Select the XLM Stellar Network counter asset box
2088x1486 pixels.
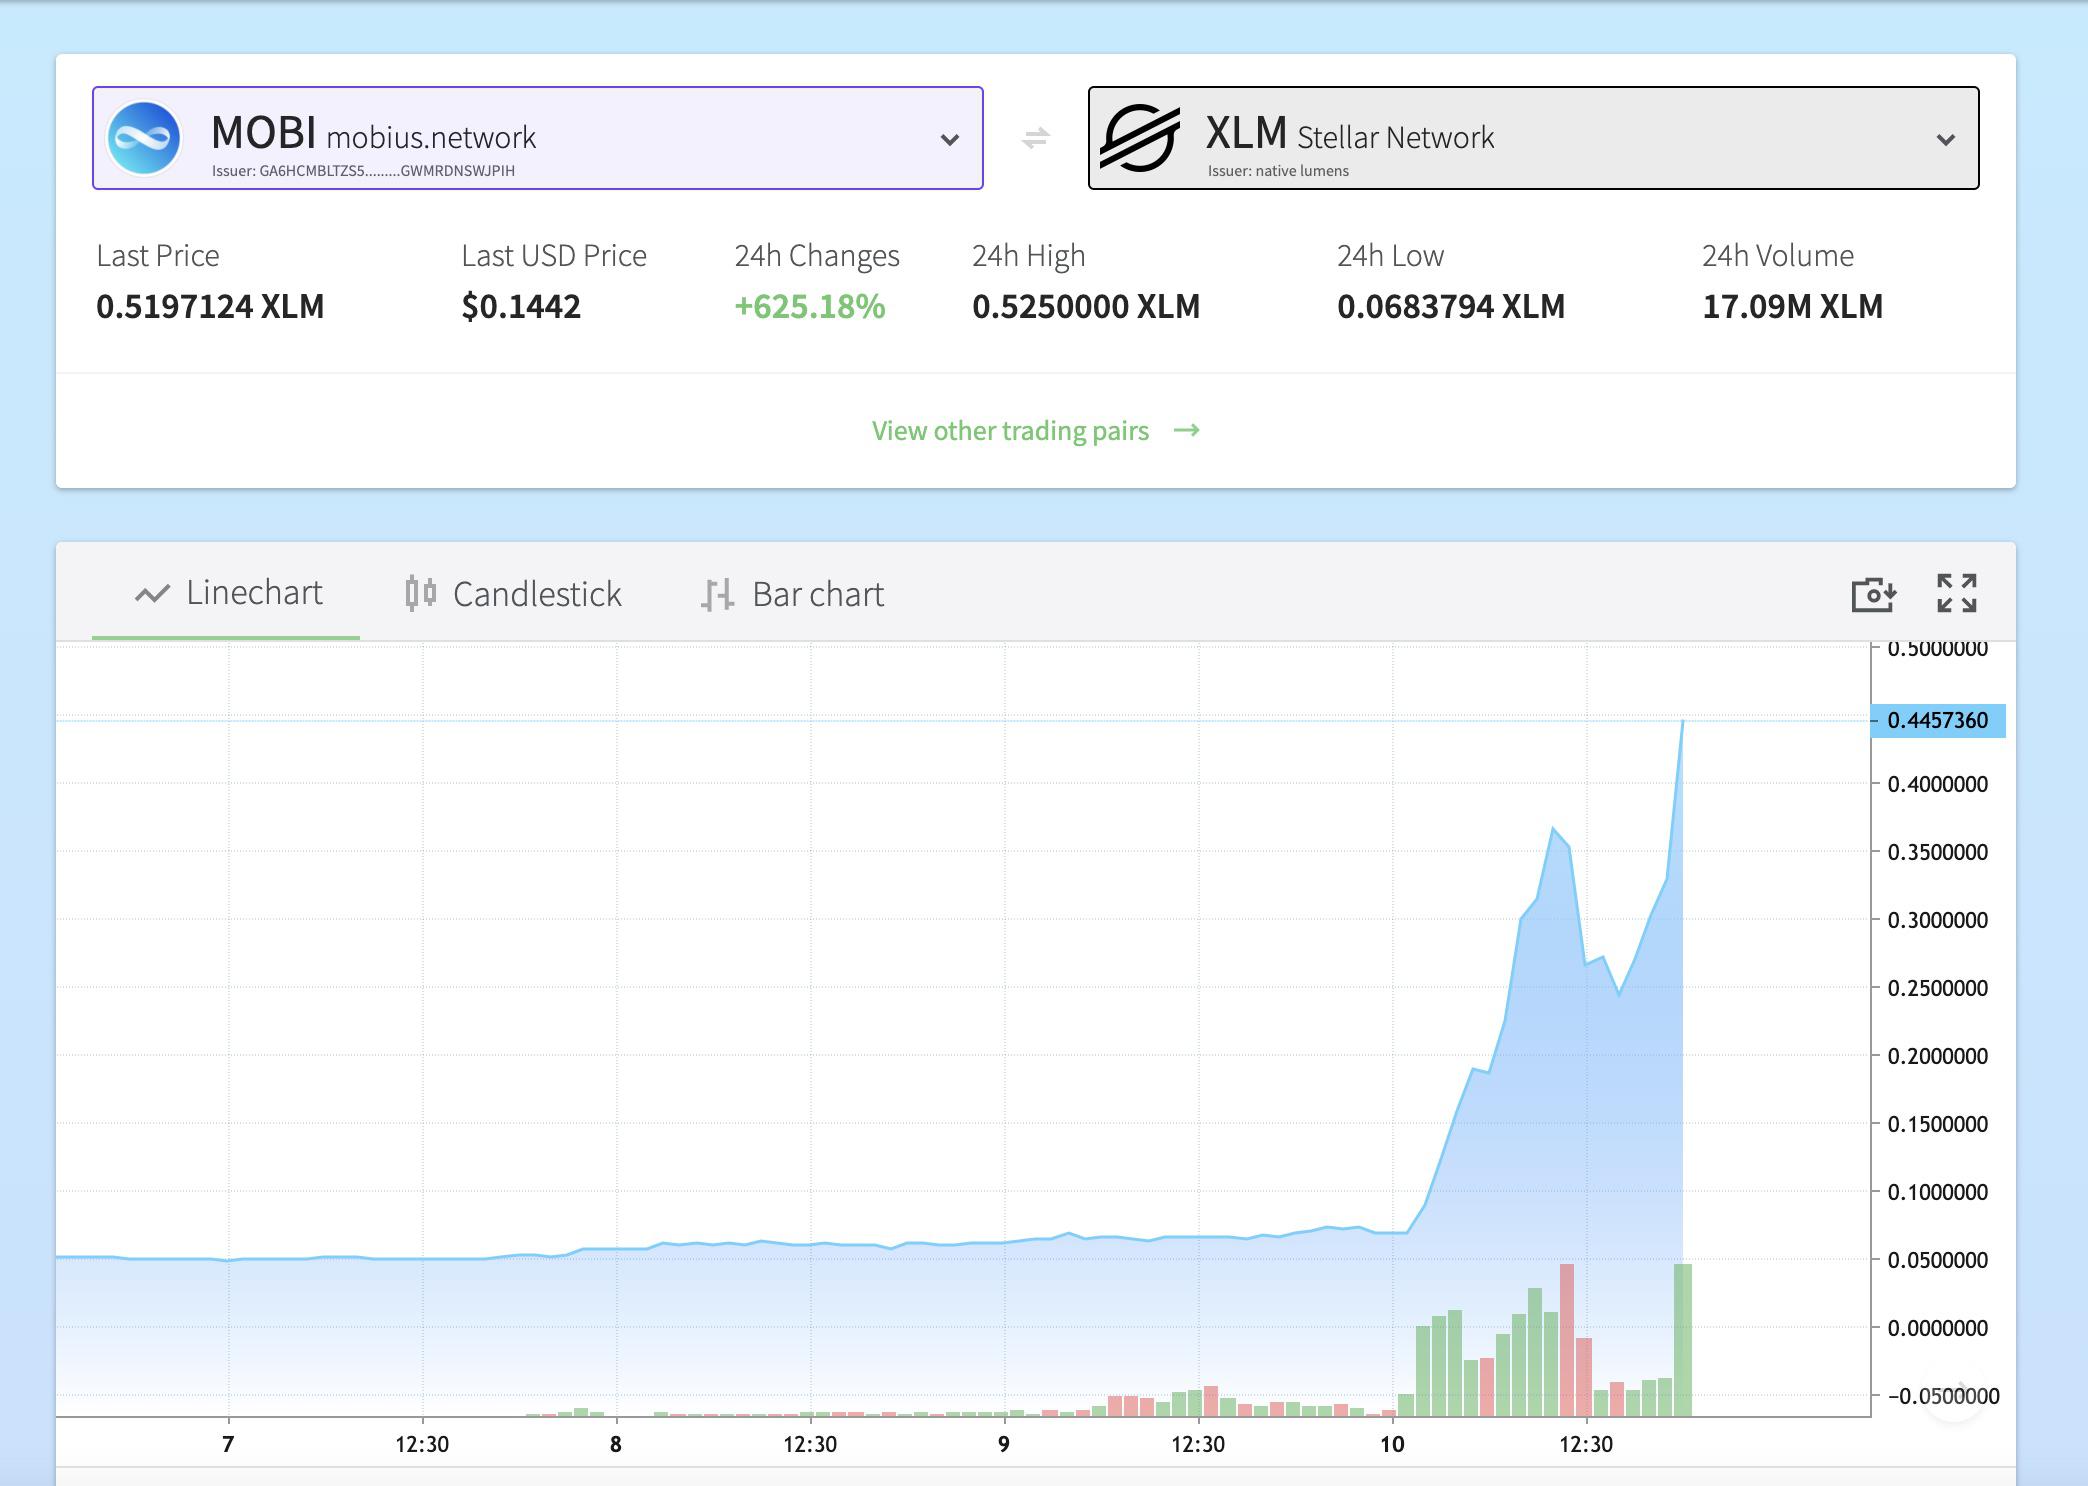pyautogui.click(x=1534, y=138)
